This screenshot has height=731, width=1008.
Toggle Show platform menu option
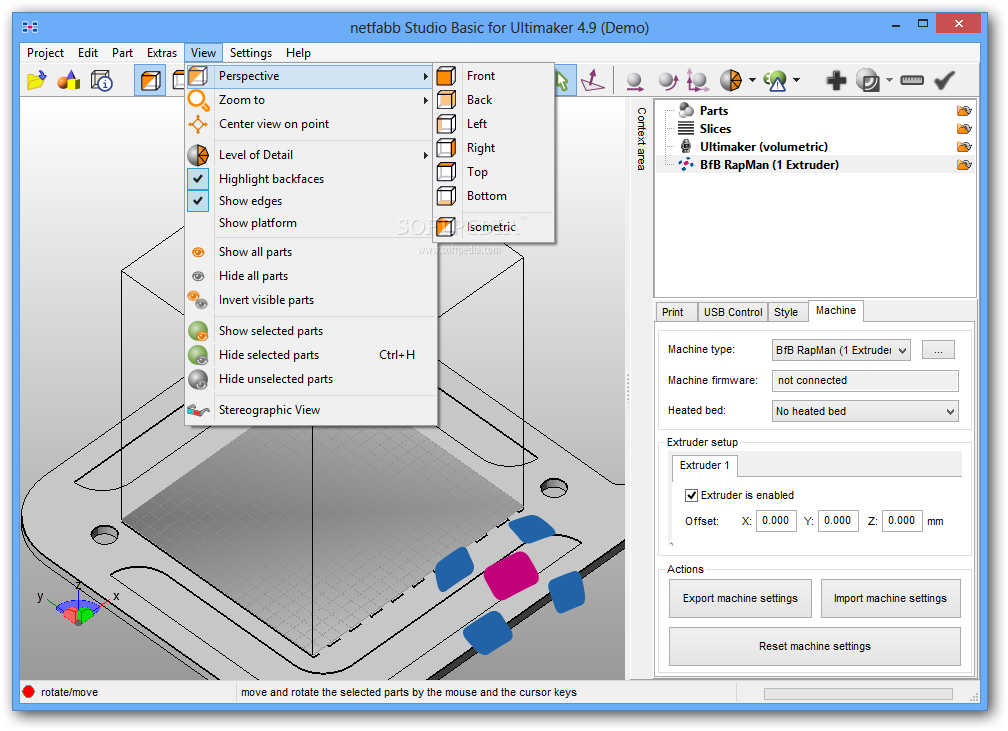click(310, 222)
